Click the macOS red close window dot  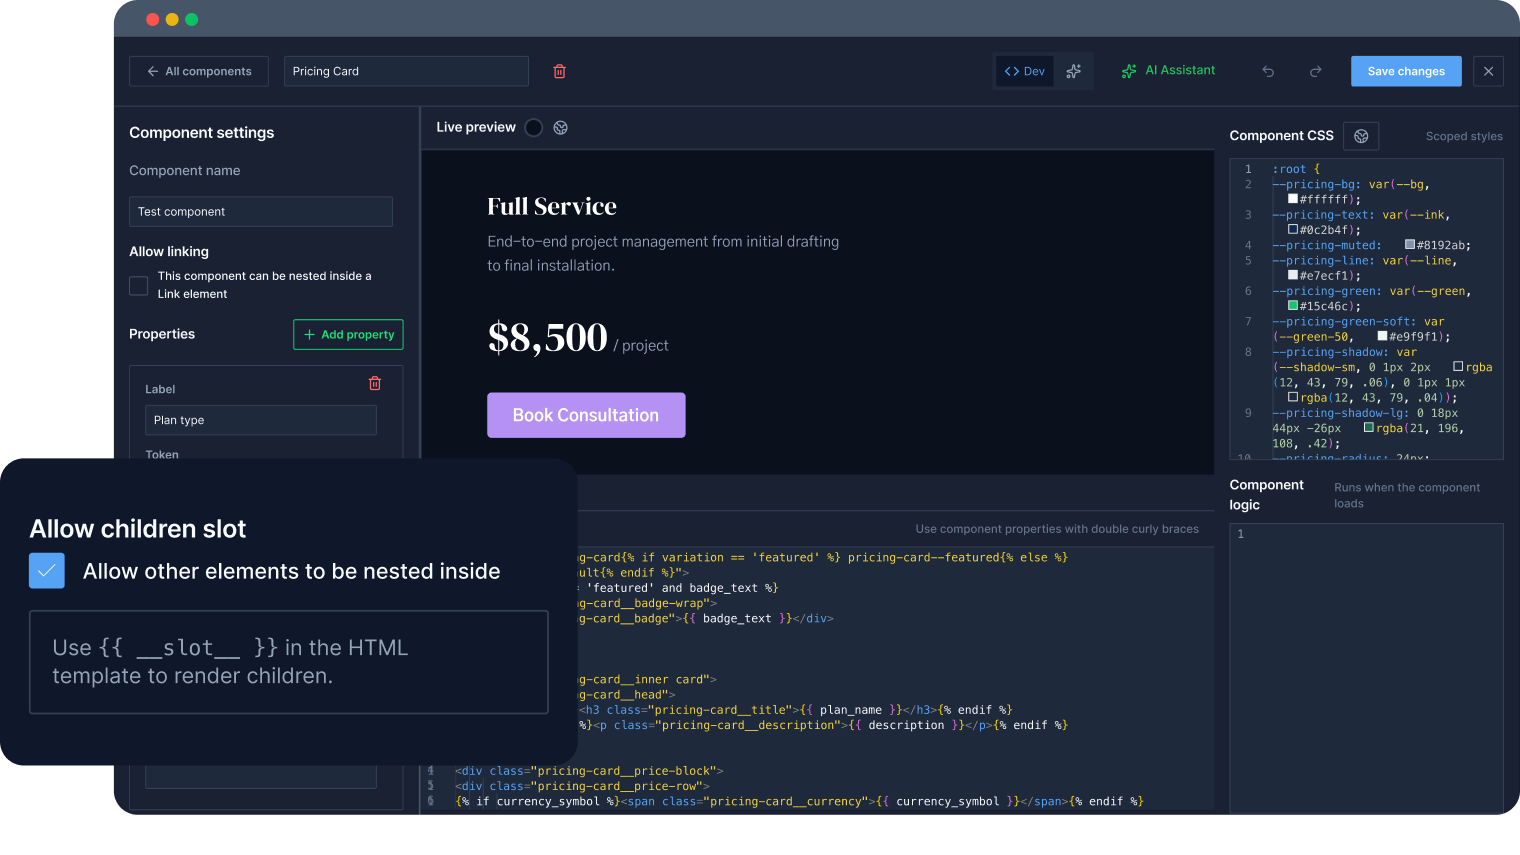[153, 19]
